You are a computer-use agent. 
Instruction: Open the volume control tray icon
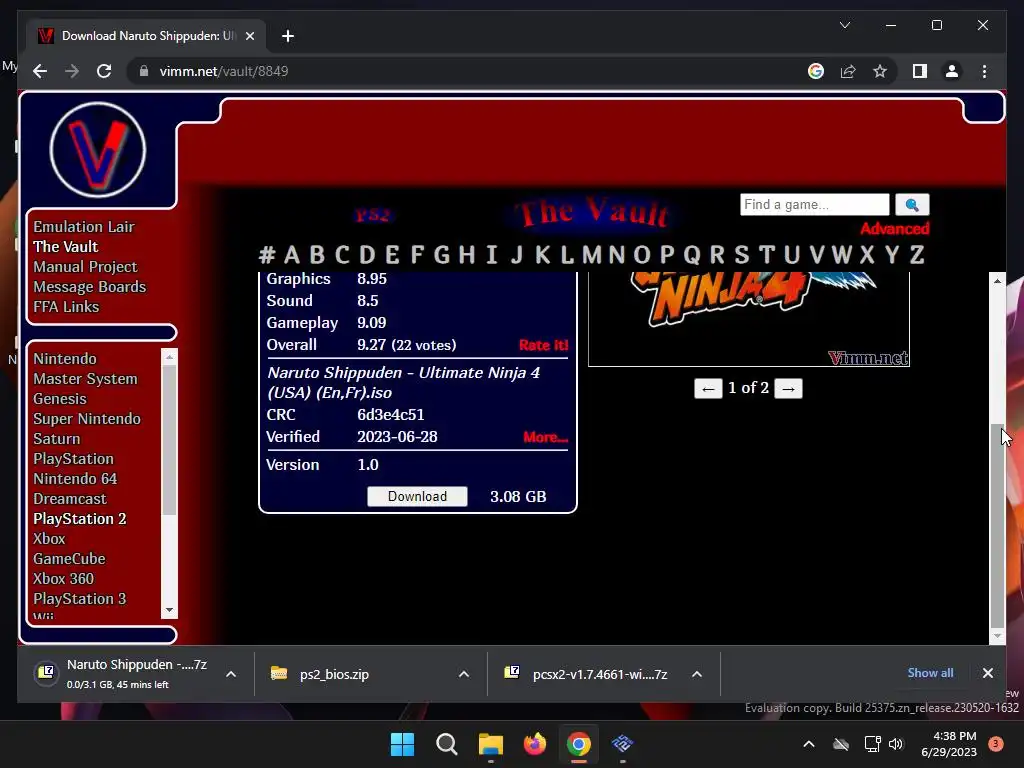coord(896,744)
